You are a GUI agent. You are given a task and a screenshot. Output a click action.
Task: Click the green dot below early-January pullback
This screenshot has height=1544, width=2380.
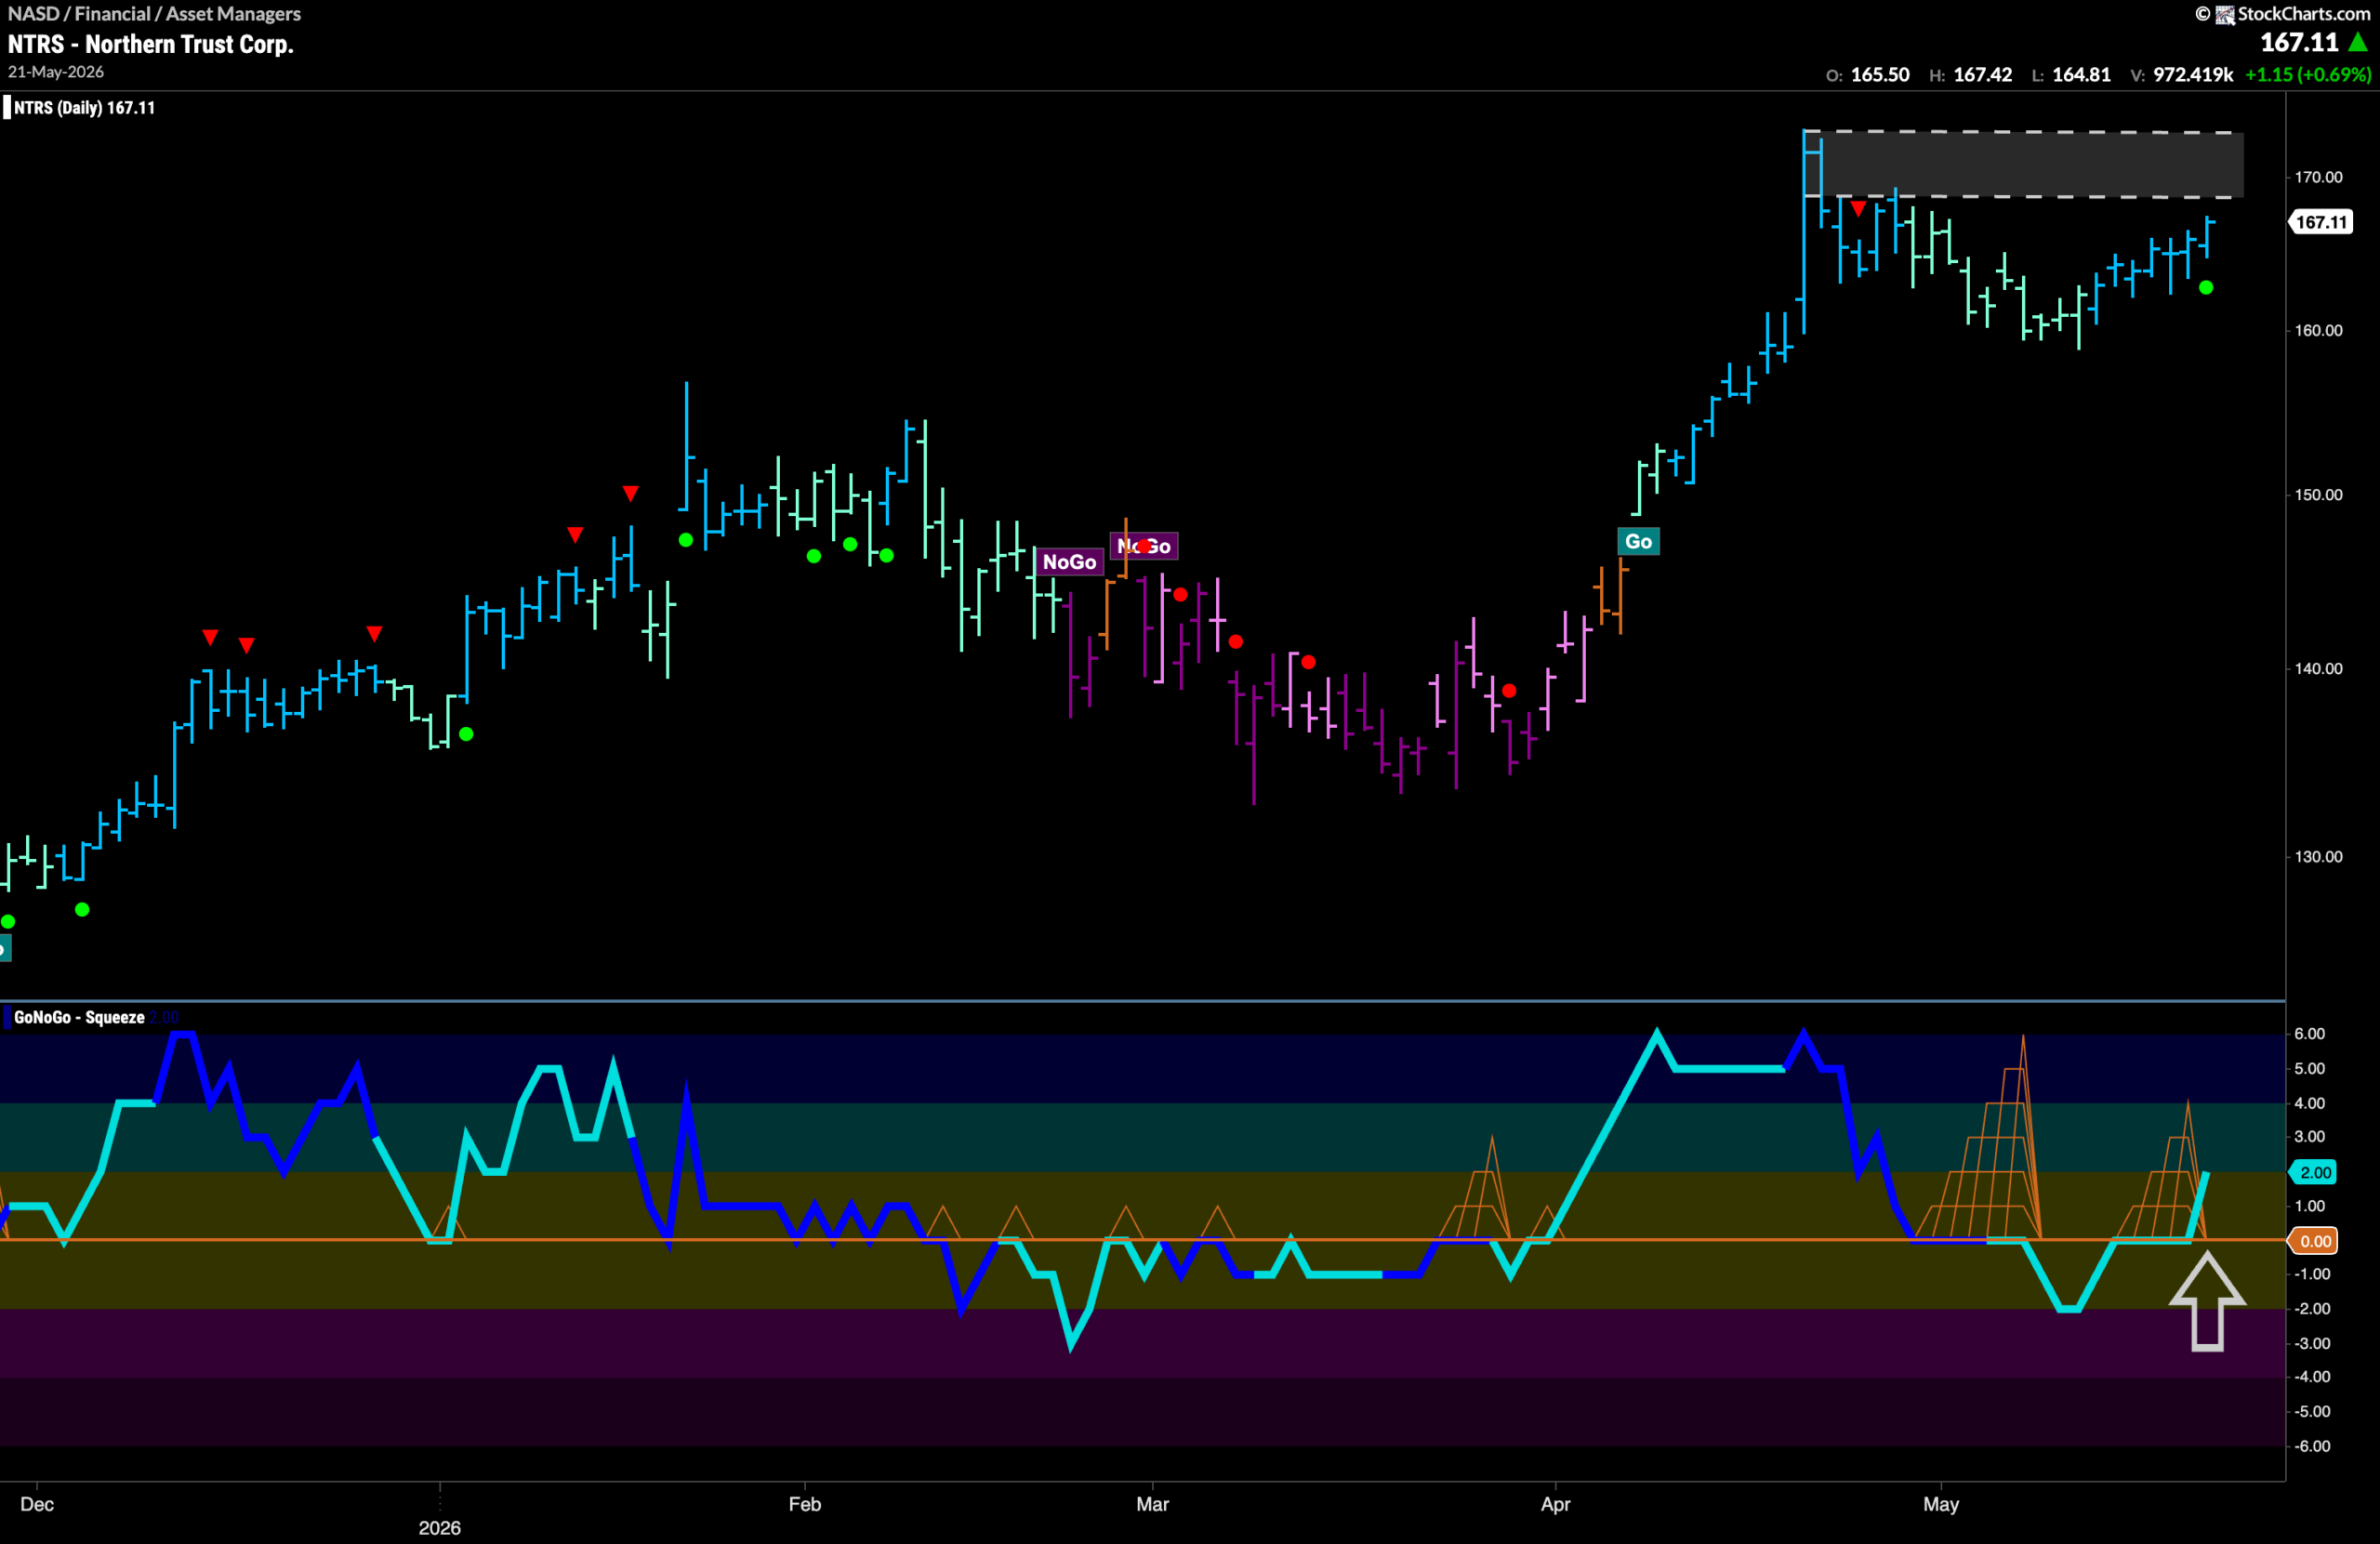[466, 734]
